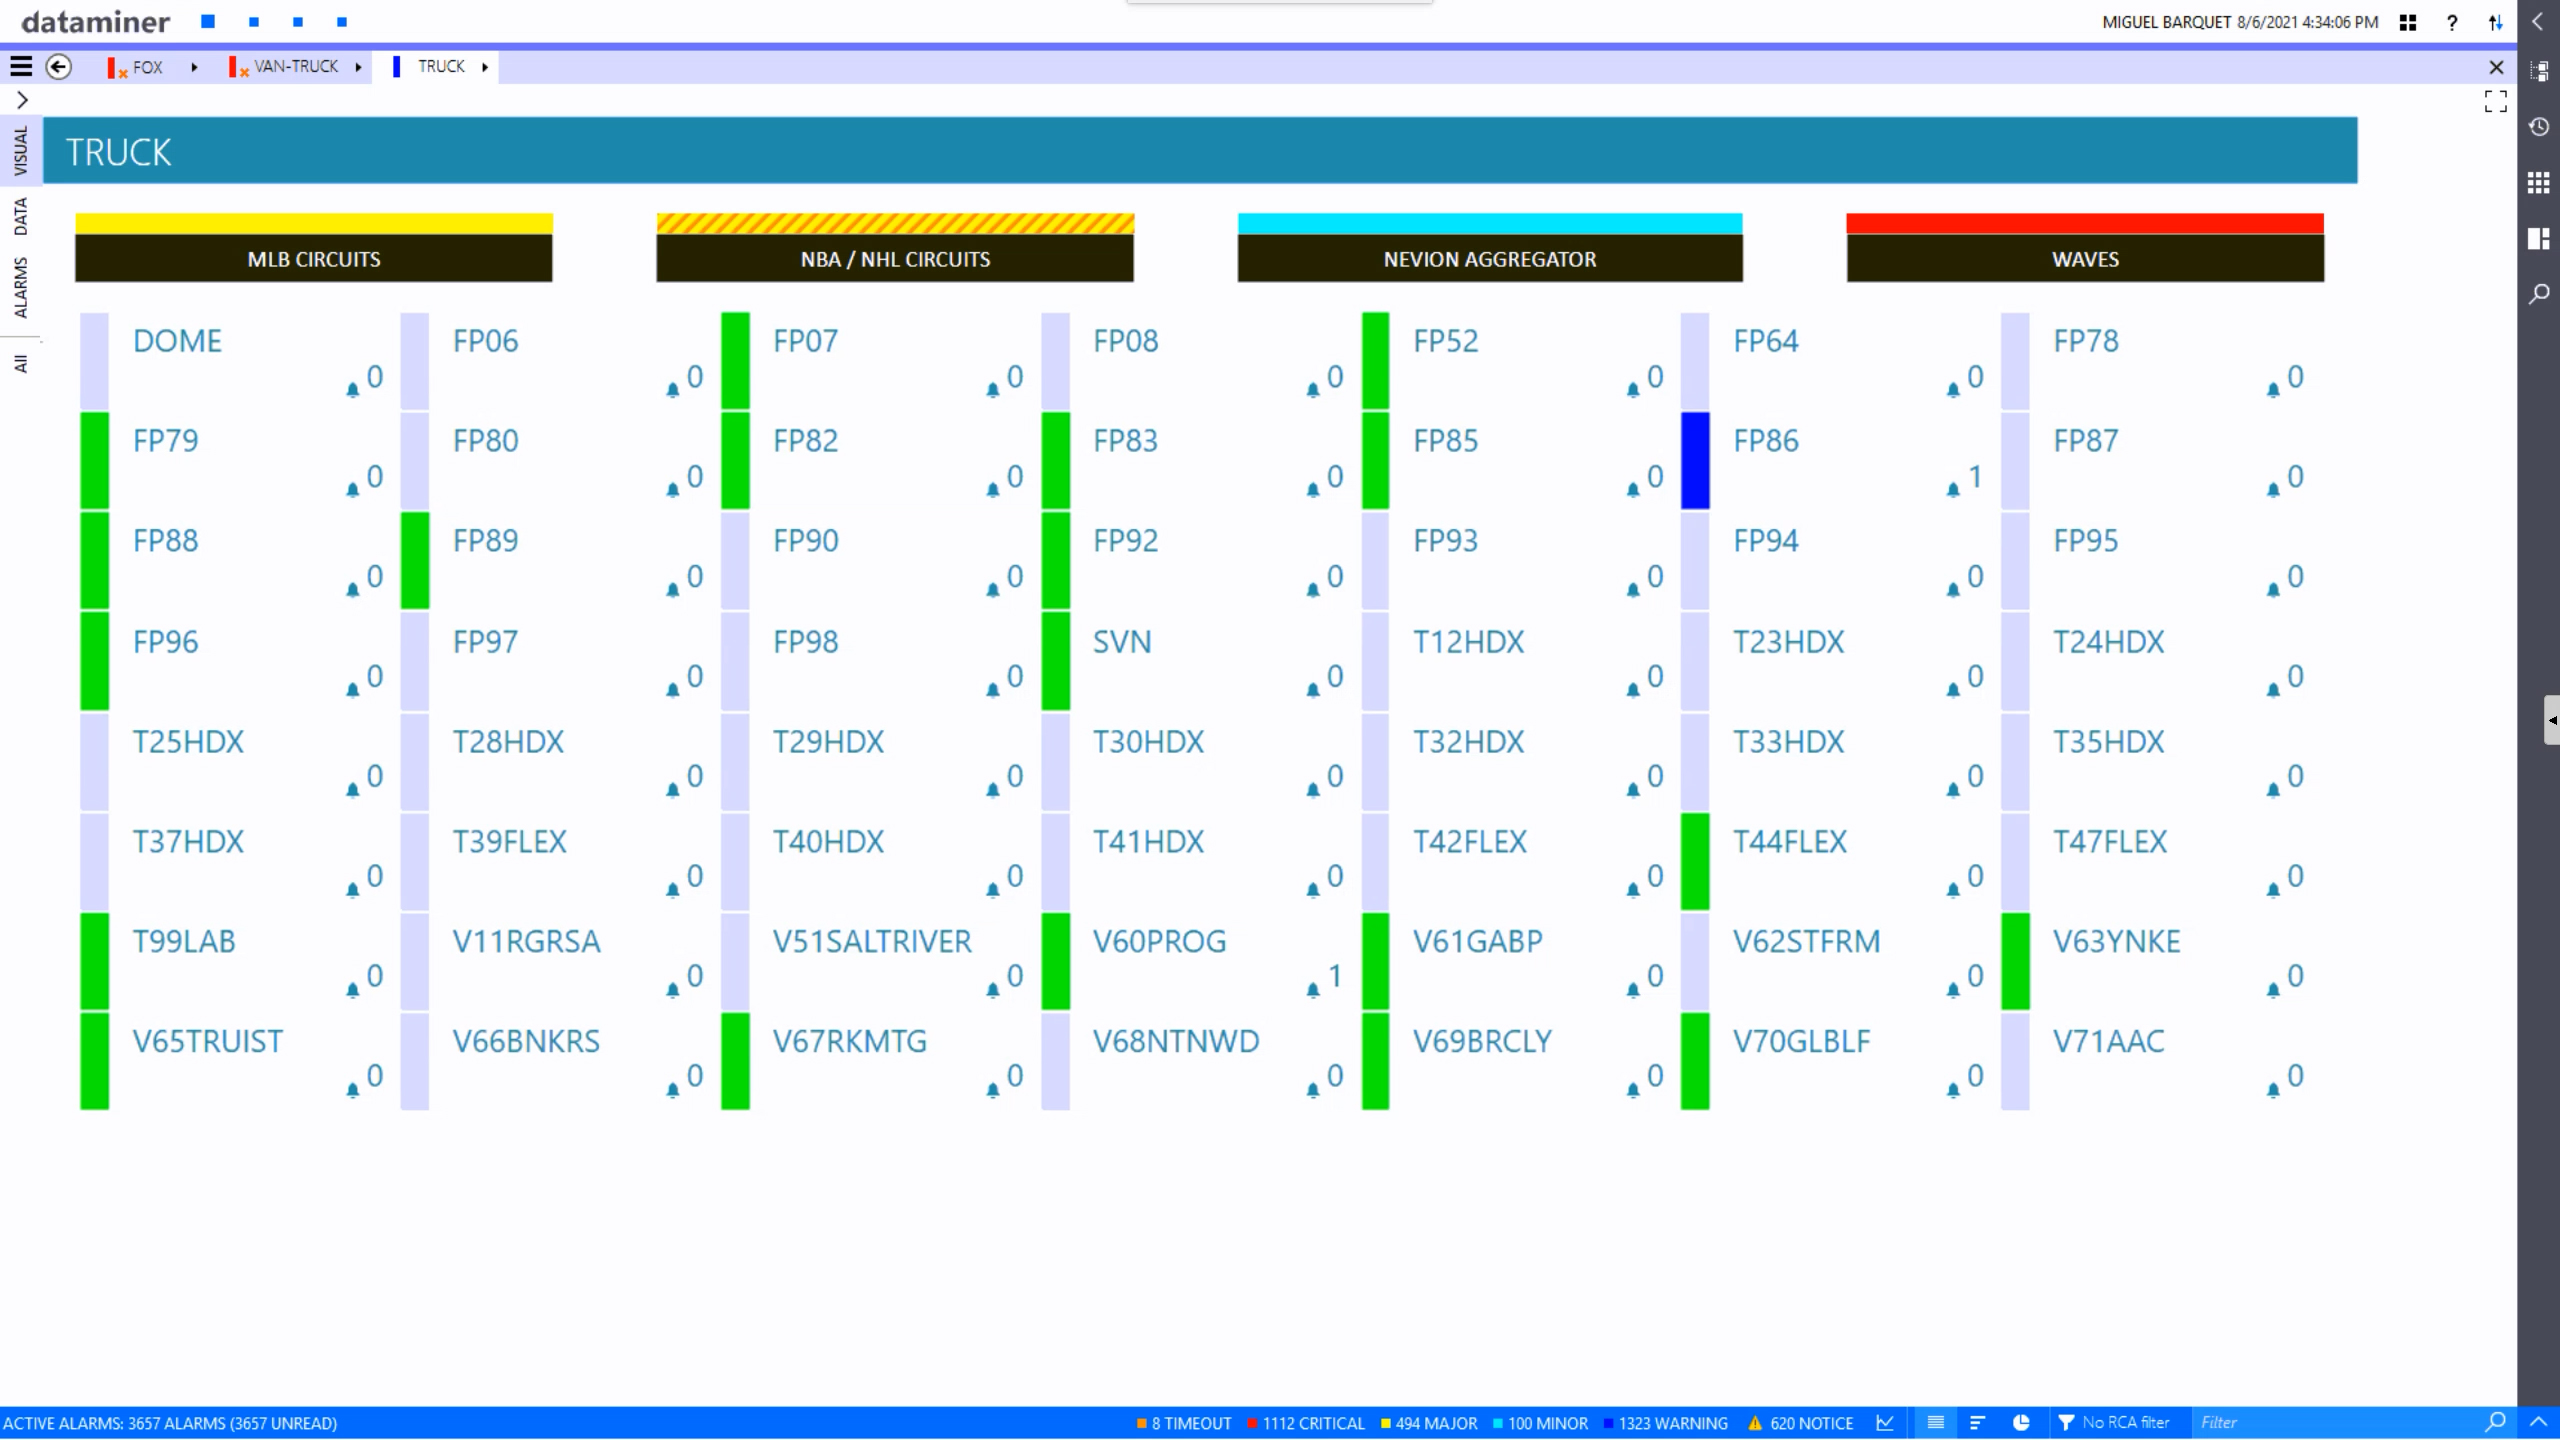
Task: Open the WAVES panel
Action: 2085,248
